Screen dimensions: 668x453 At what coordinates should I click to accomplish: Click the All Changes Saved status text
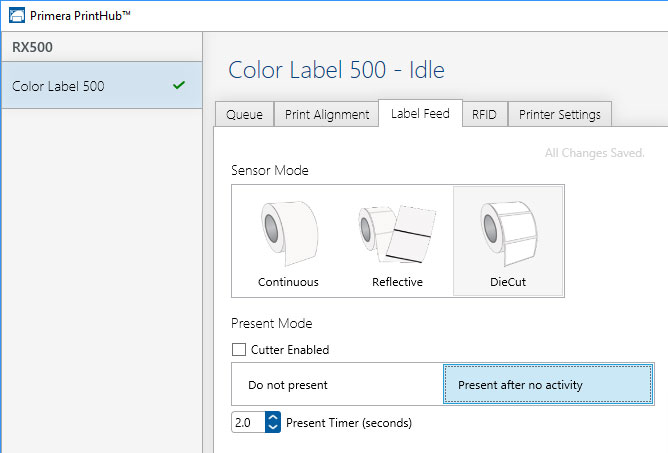click(x=595, y=153)
